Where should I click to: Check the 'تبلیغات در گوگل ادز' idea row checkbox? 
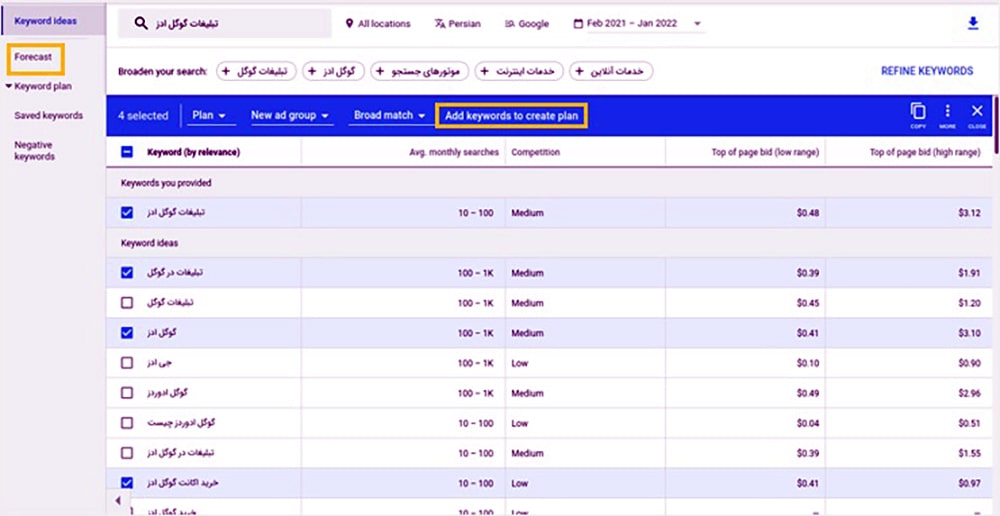(127, 453)
